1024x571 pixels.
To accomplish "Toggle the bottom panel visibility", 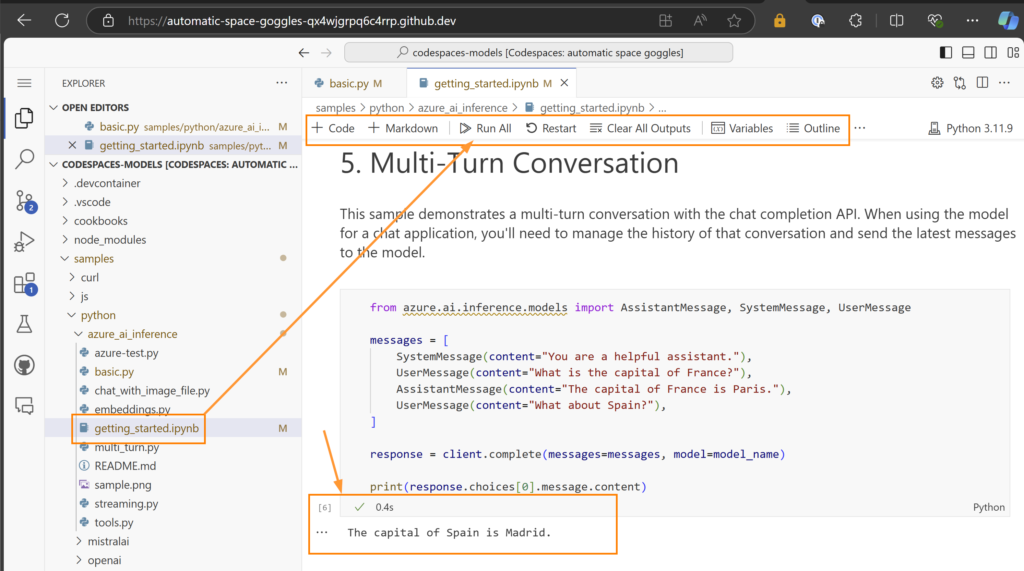I will [967, 53].
